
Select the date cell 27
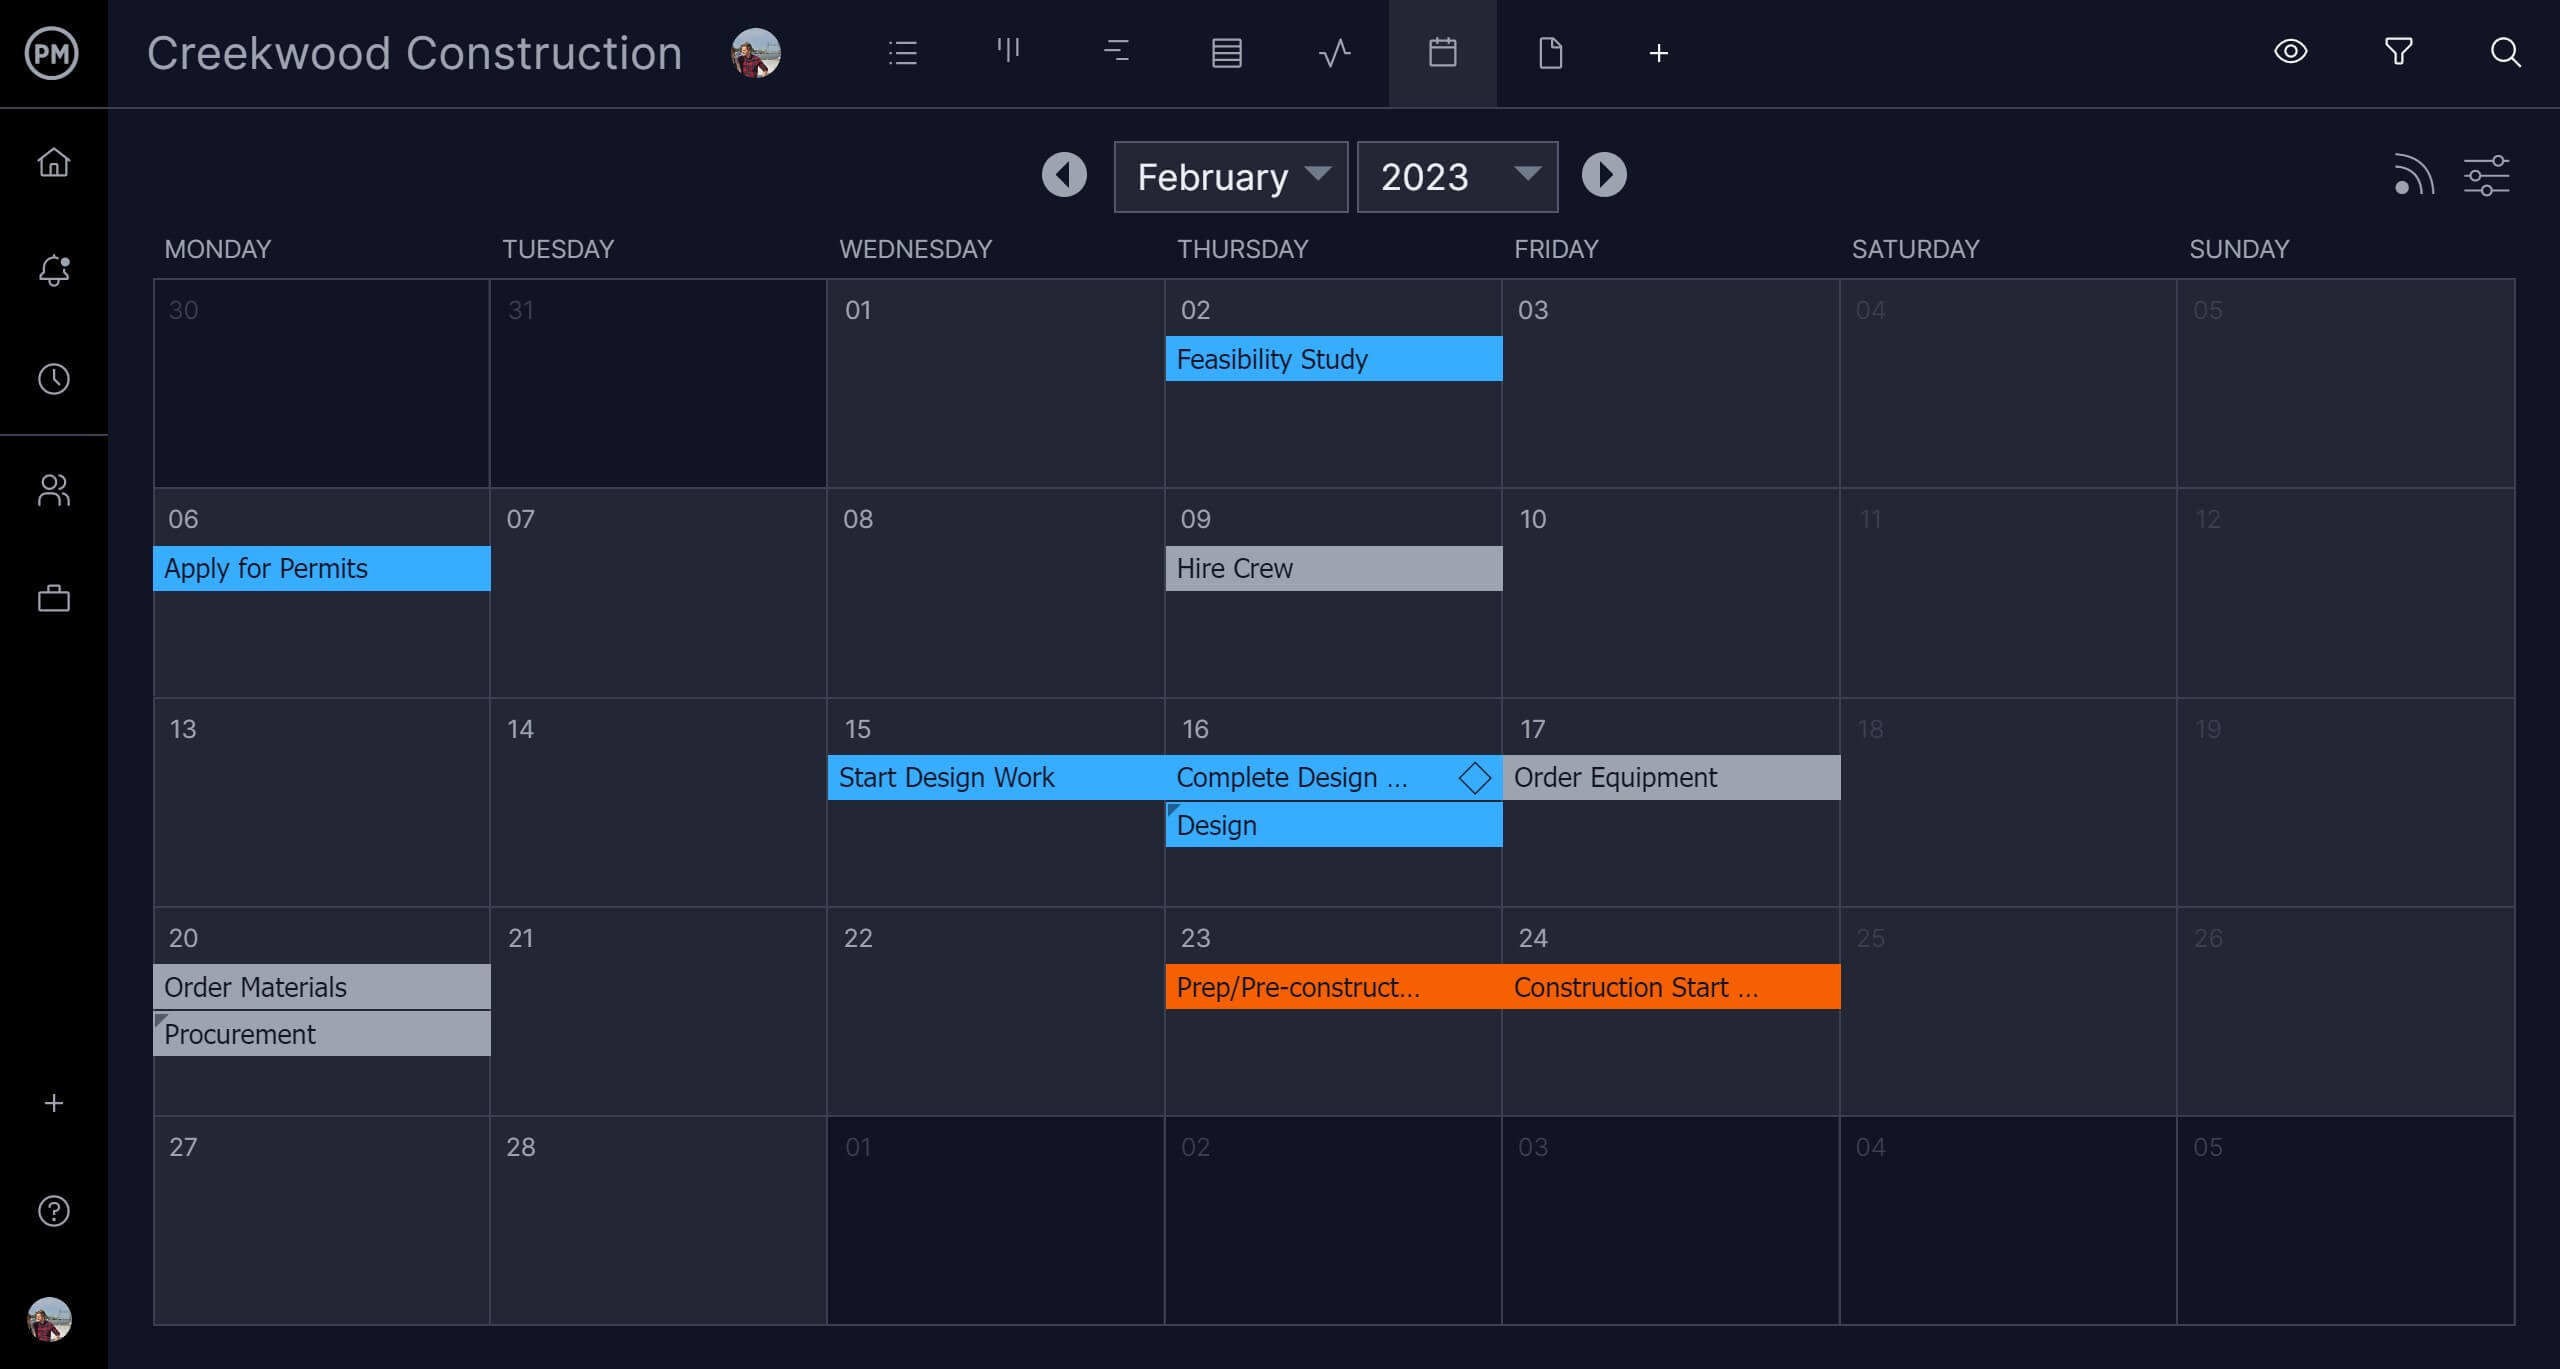point(321,1221)
